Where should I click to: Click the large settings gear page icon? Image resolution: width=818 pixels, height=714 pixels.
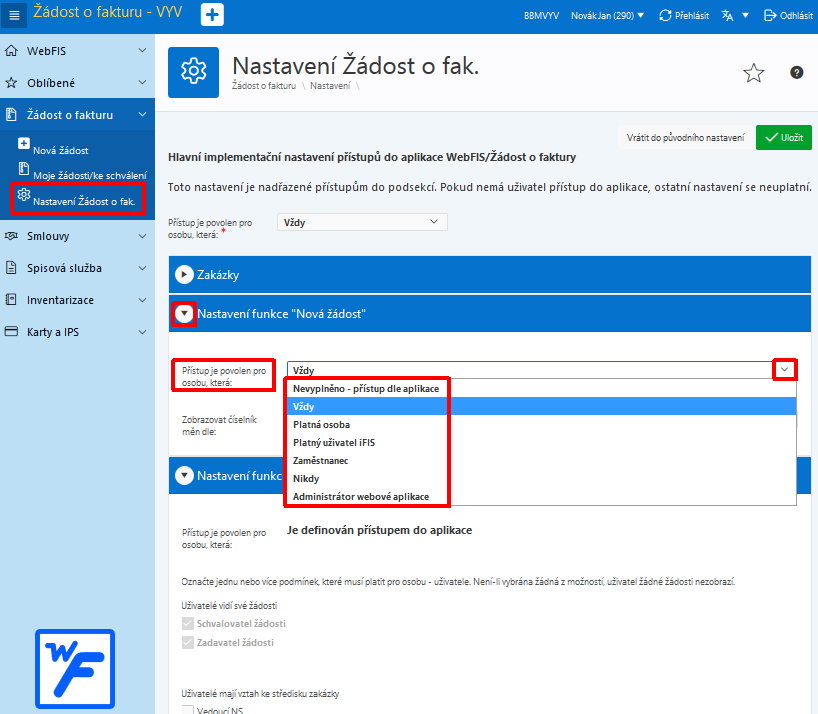pos(194,72)
